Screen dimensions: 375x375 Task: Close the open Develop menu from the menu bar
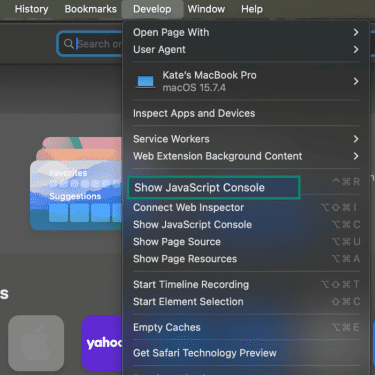coord(152,9)
